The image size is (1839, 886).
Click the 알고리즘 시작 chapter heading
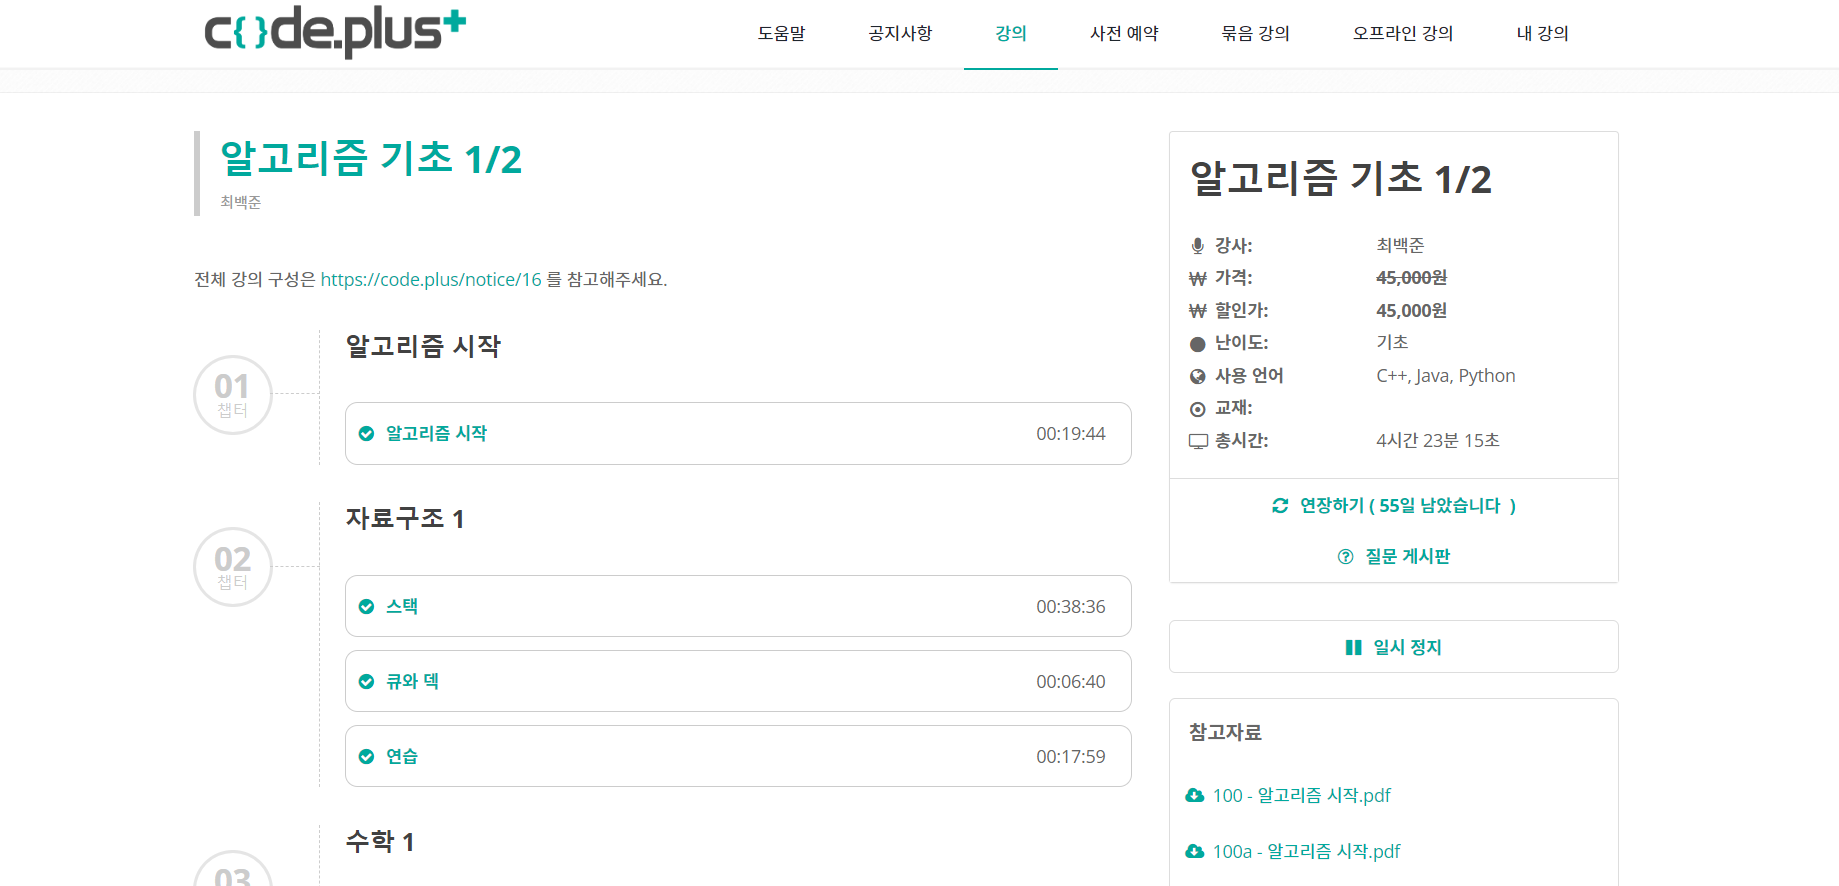[423, 346]
